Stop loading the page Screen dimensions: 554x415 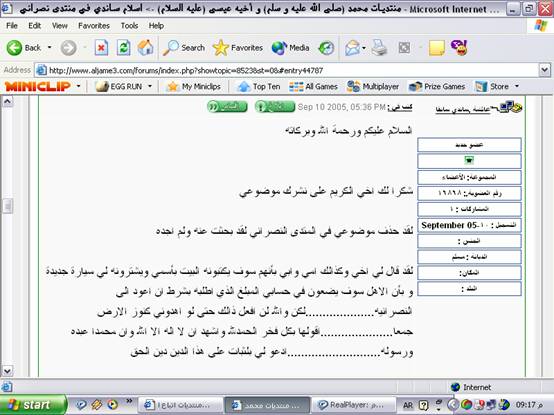pyautogui.click(x=101, y=48)
